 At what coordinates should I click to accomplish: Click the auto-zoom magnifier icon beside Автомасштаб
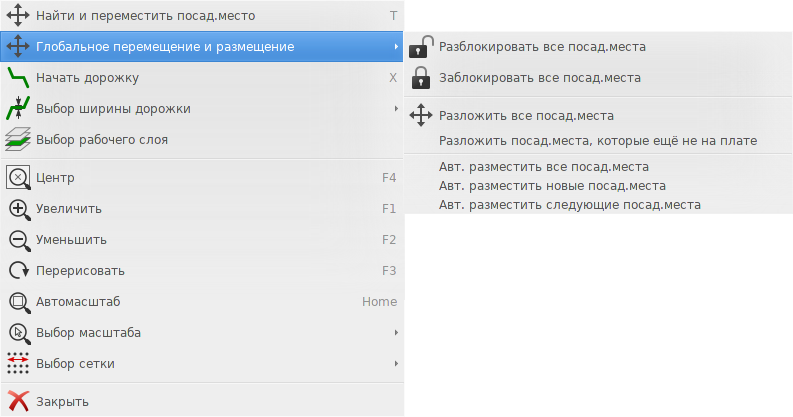point(19,302)
